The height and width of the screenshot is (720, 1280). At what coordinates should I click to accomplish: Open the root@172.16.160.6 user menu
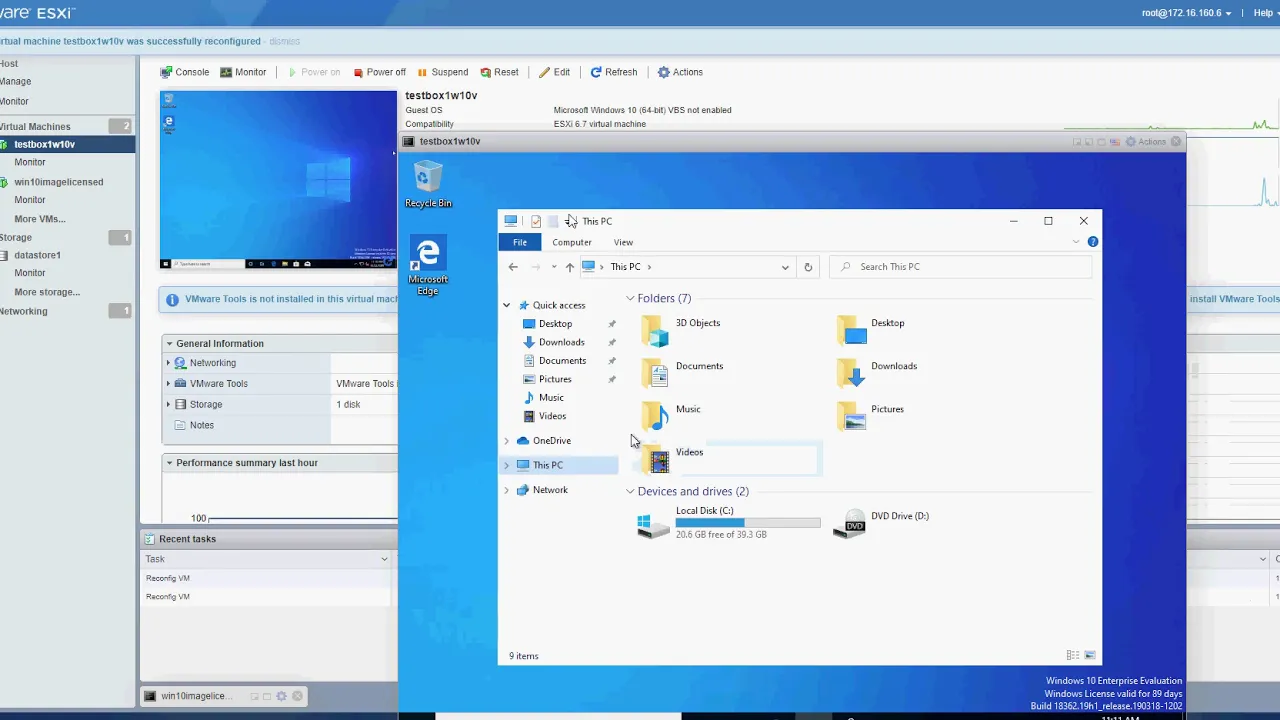tap(1186, 13)
